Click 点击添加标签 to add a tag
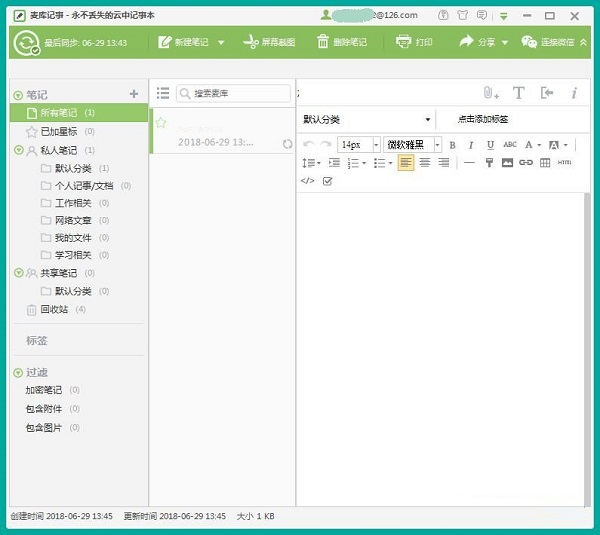Image resolution: width=600 pixels, height=535 pixels. pos(483,120)
